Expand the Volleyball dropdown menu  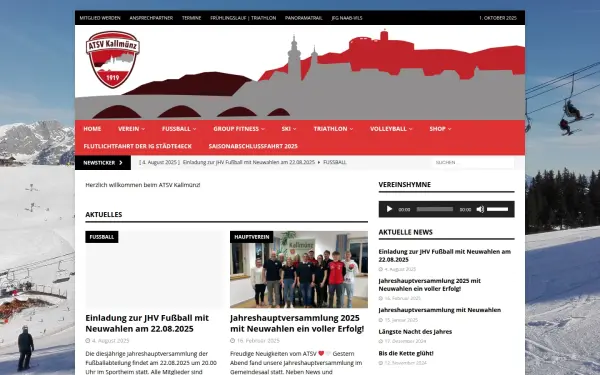(x=391, y=129)
